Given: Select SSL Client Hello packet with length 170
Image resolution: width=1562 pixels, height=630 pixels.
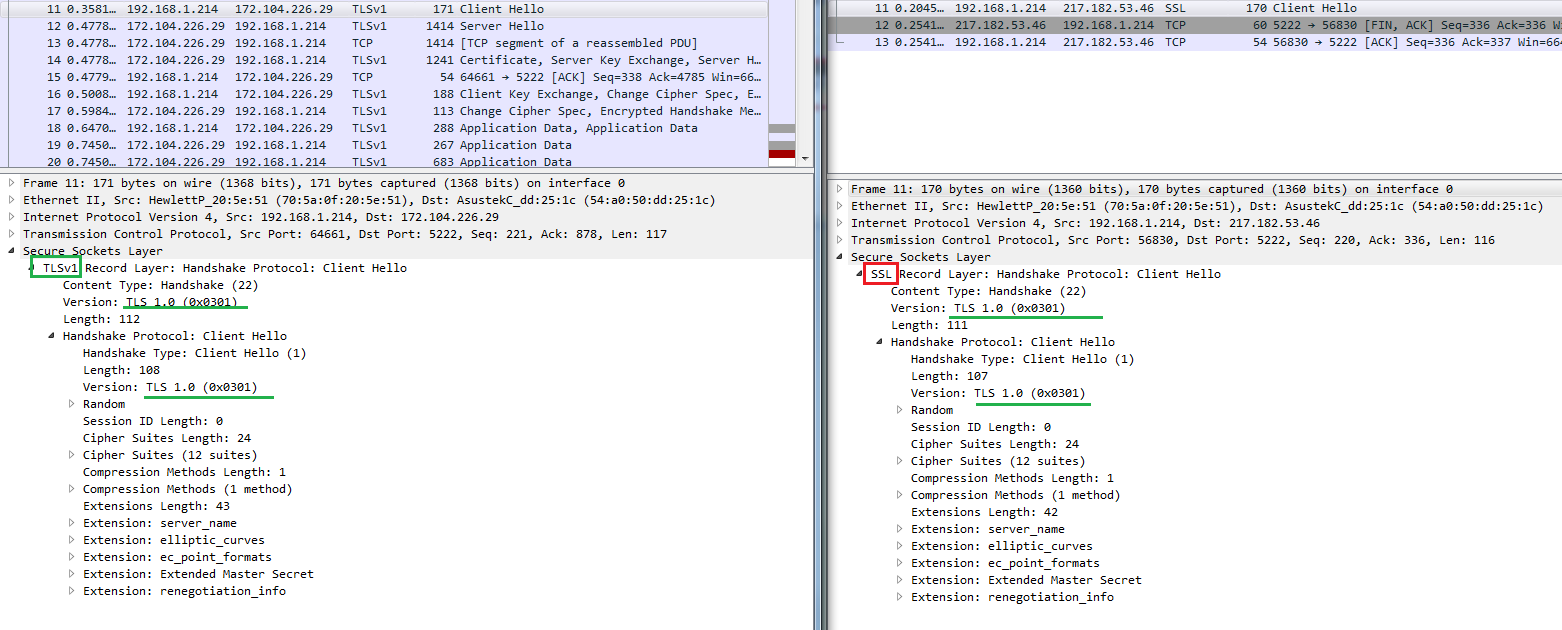Looking at the screenshot, I should pyautogui.click(x=1197, y=8).
